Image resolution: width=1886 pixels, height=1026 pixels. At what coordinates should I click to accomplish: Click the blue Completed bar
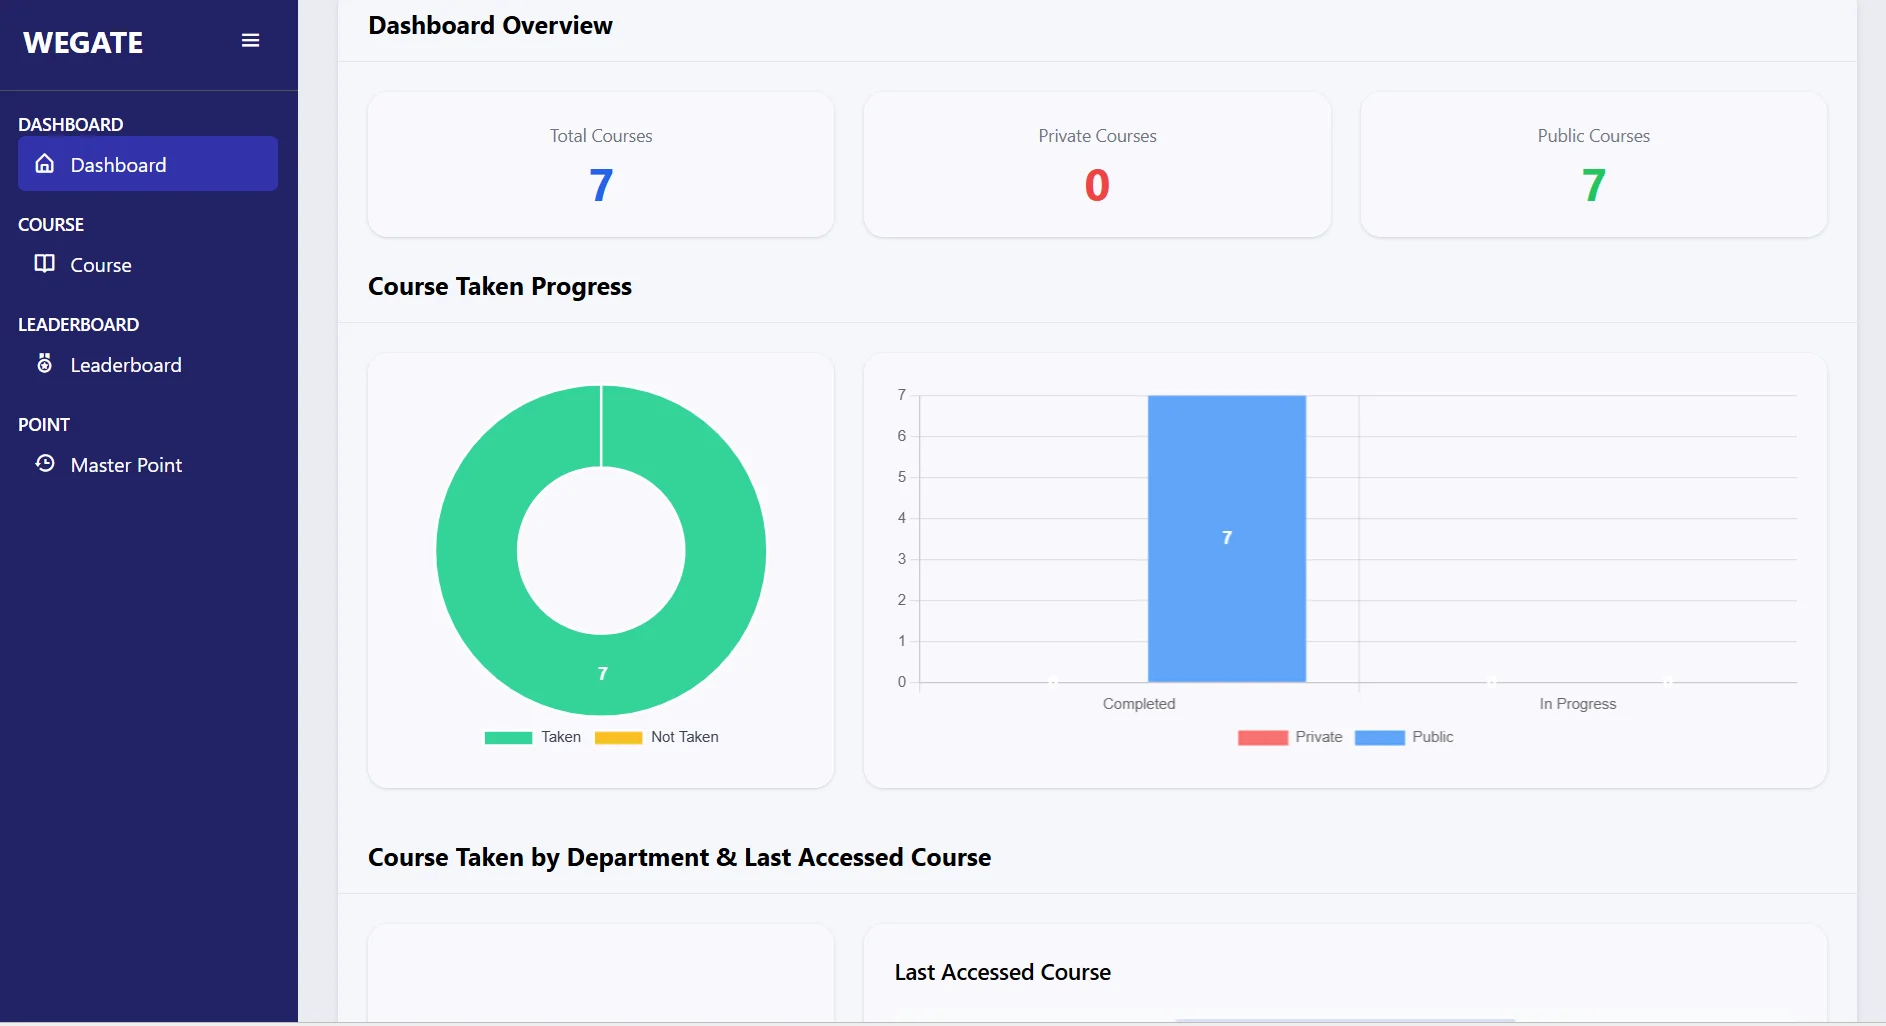pos(1226,538)
